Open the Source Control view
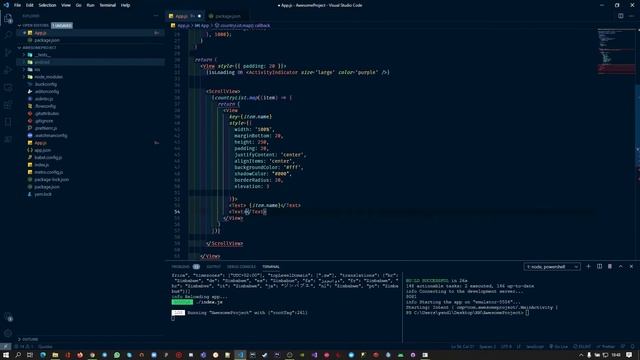 click(8, 53)
